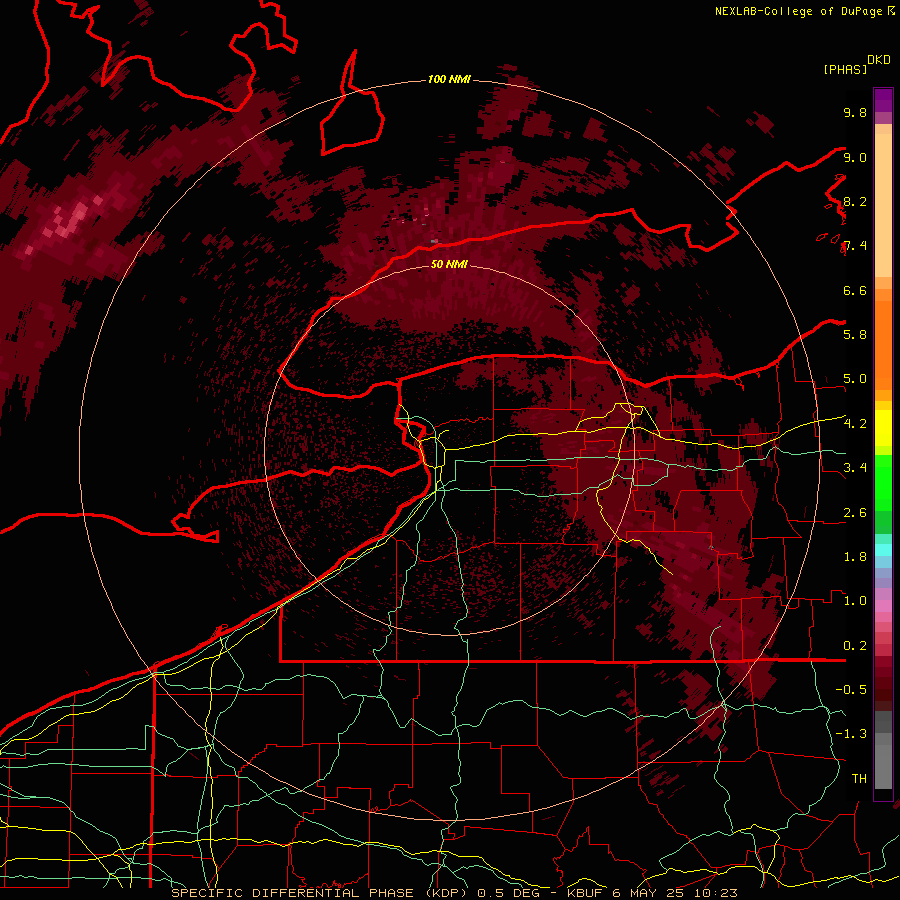
Task: Click the -1.3 legend value
Action: tap(851, 734)
